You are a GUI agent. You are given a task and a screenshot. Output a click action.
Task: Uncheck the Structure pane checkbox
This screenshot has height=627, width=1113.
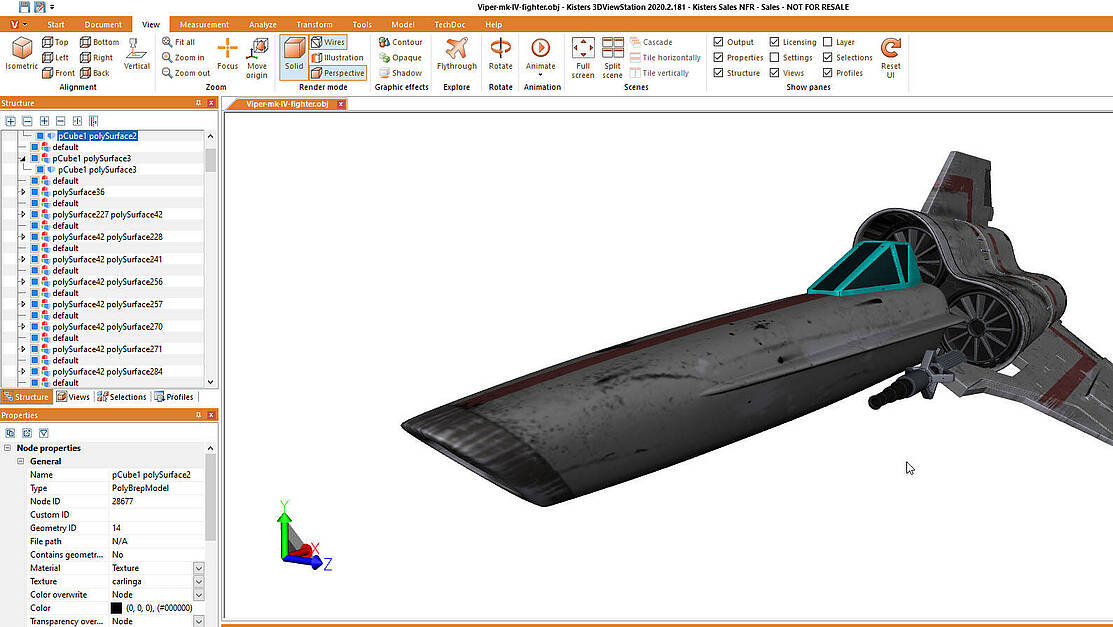point(718,72)
